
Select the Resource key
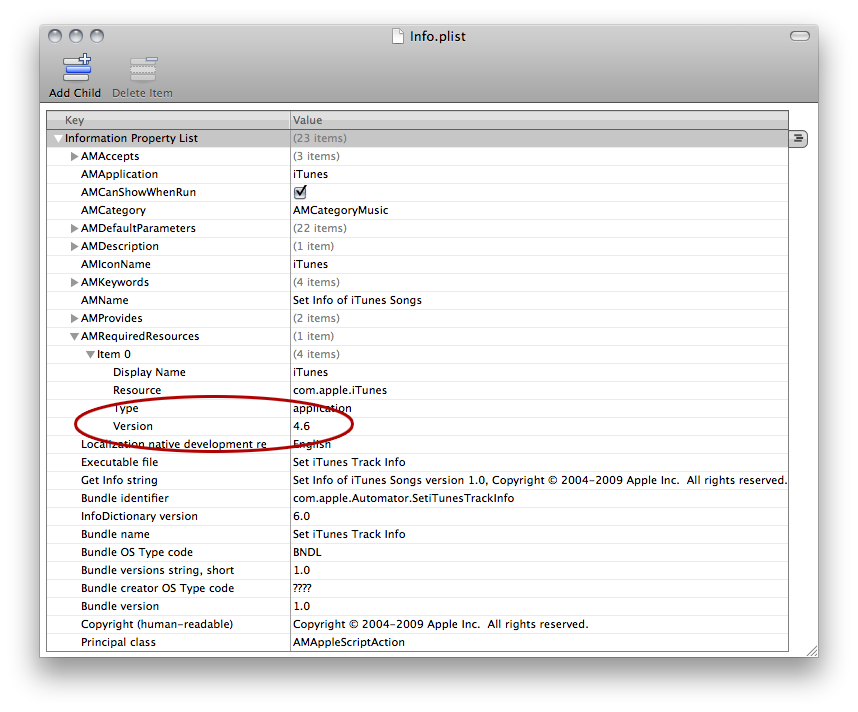(x=137, y=390)
